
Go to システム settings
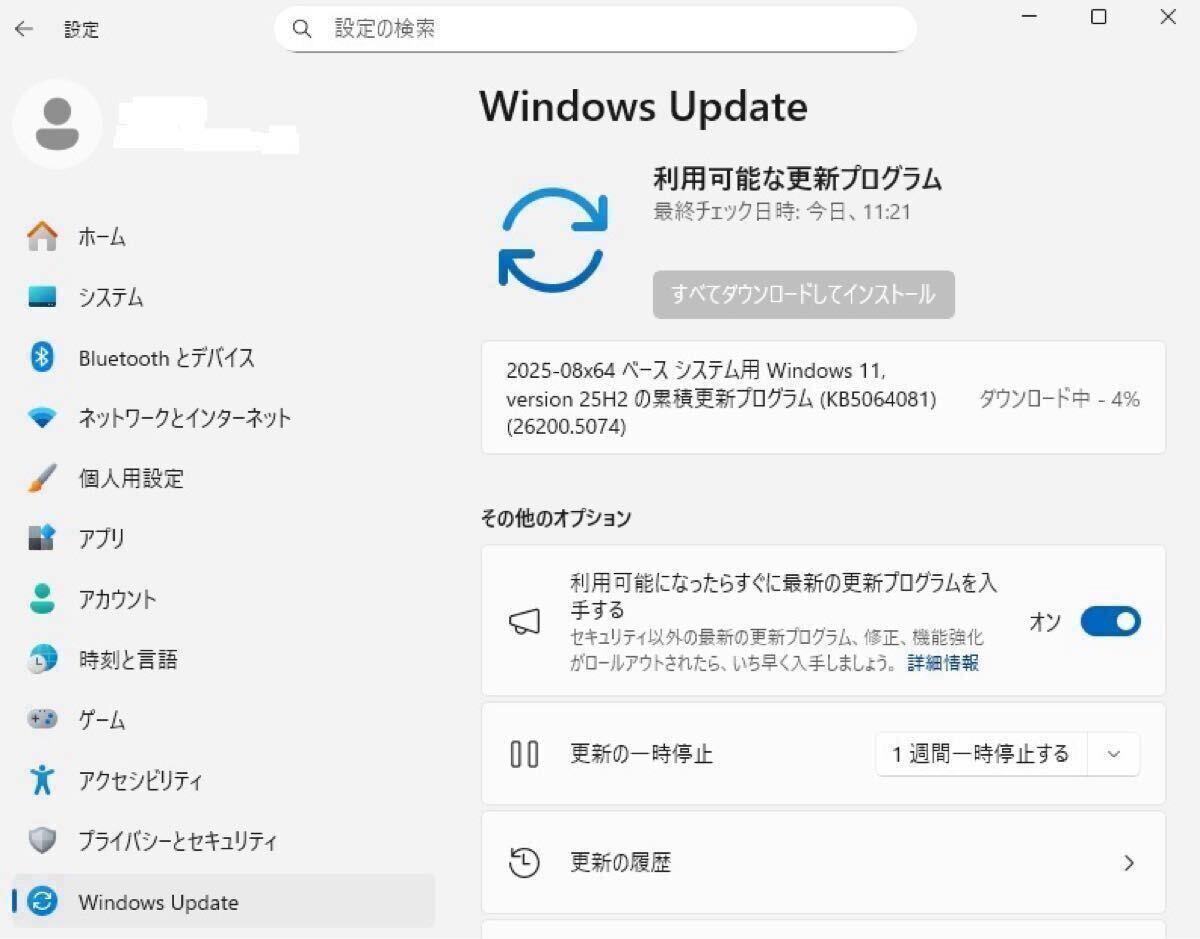pyautogui.click(x=224, y=297)
